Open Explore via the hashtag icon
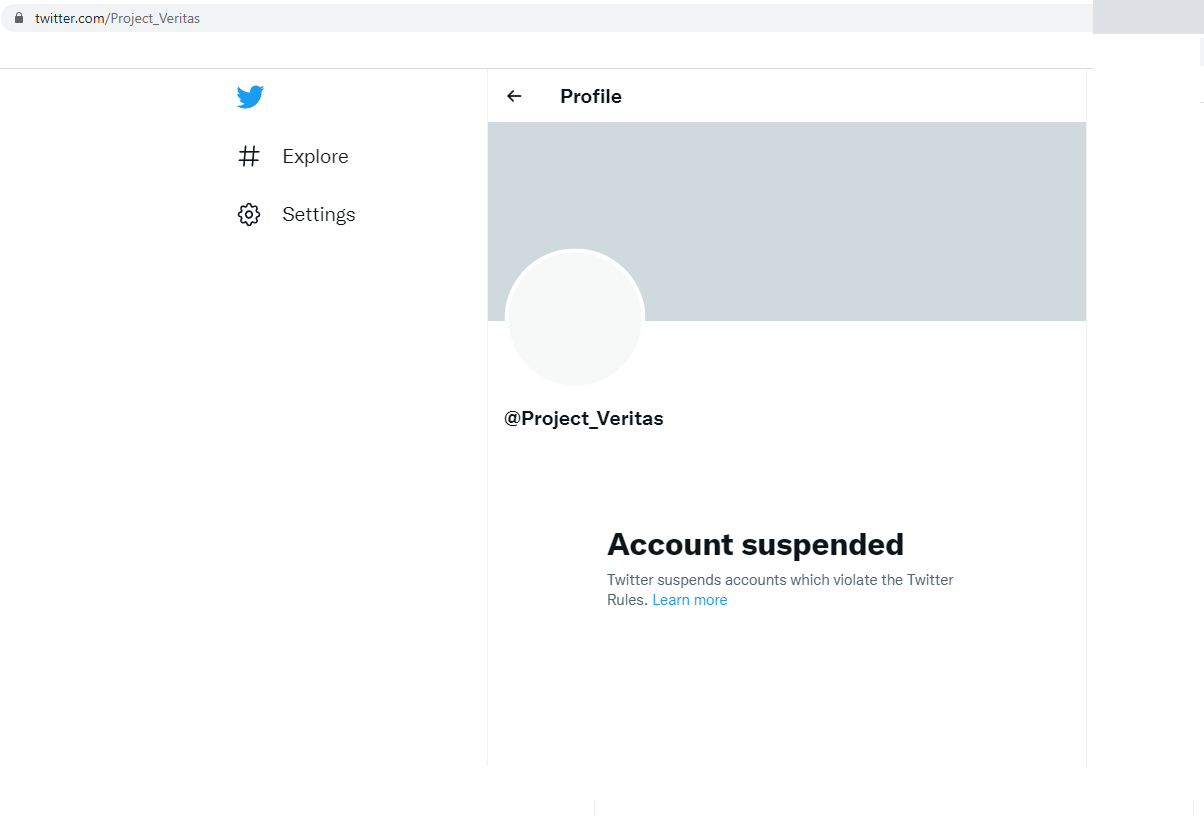 (x=249, y=156)
